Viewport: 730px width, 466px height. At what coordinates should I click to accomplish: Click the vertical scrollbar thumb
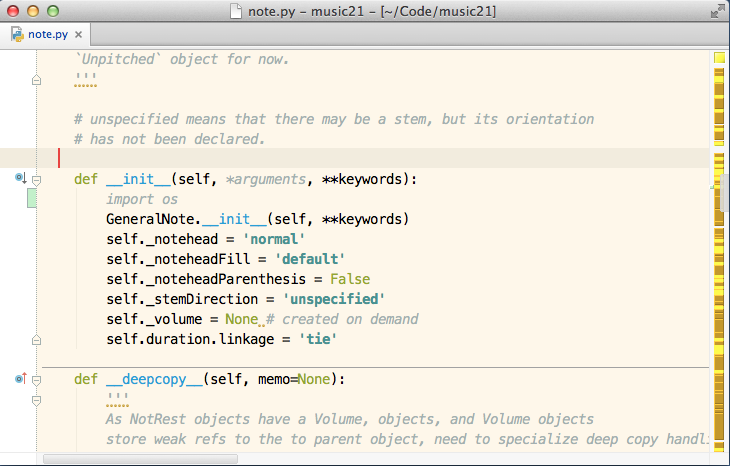tap(724, 193)
